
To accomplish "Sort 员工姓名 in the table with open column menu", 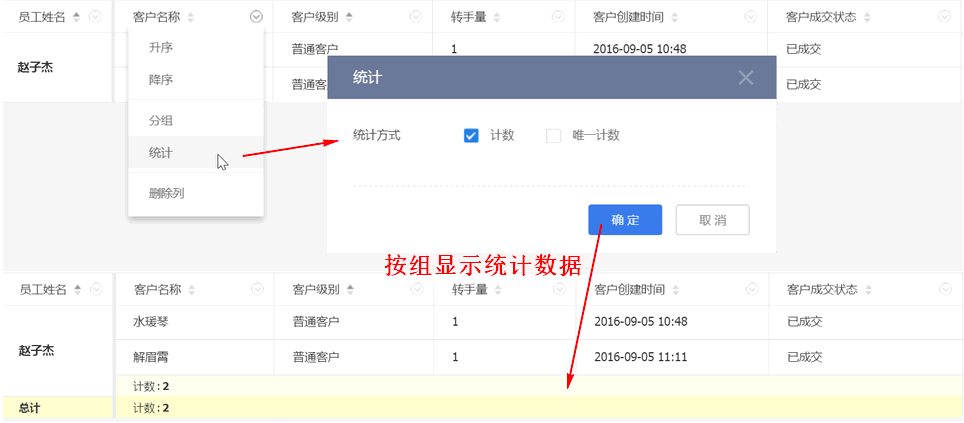I will coord(76,17).
